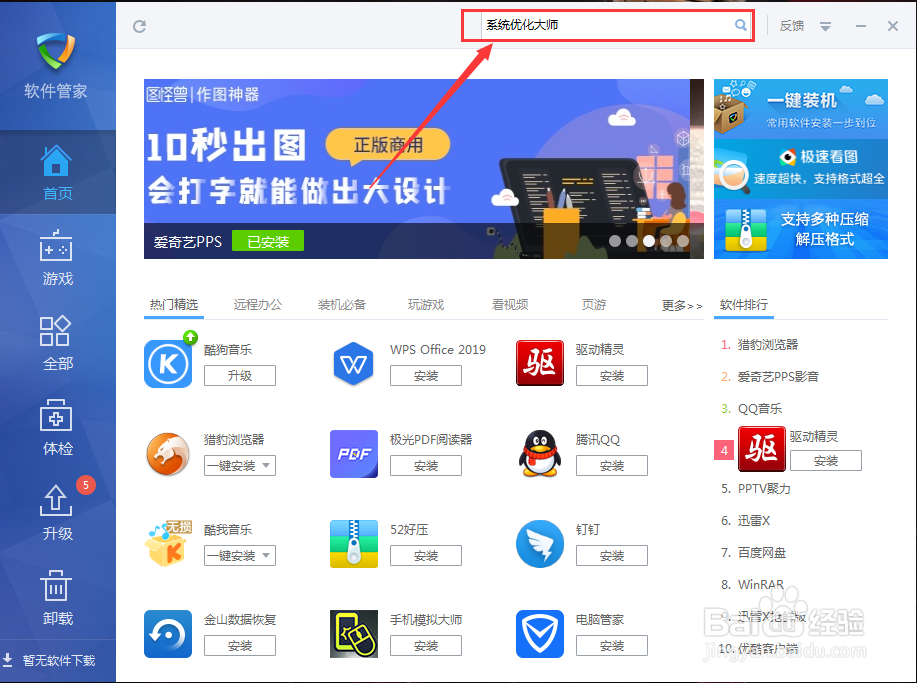Click the refresh icon in top bar

139,26
